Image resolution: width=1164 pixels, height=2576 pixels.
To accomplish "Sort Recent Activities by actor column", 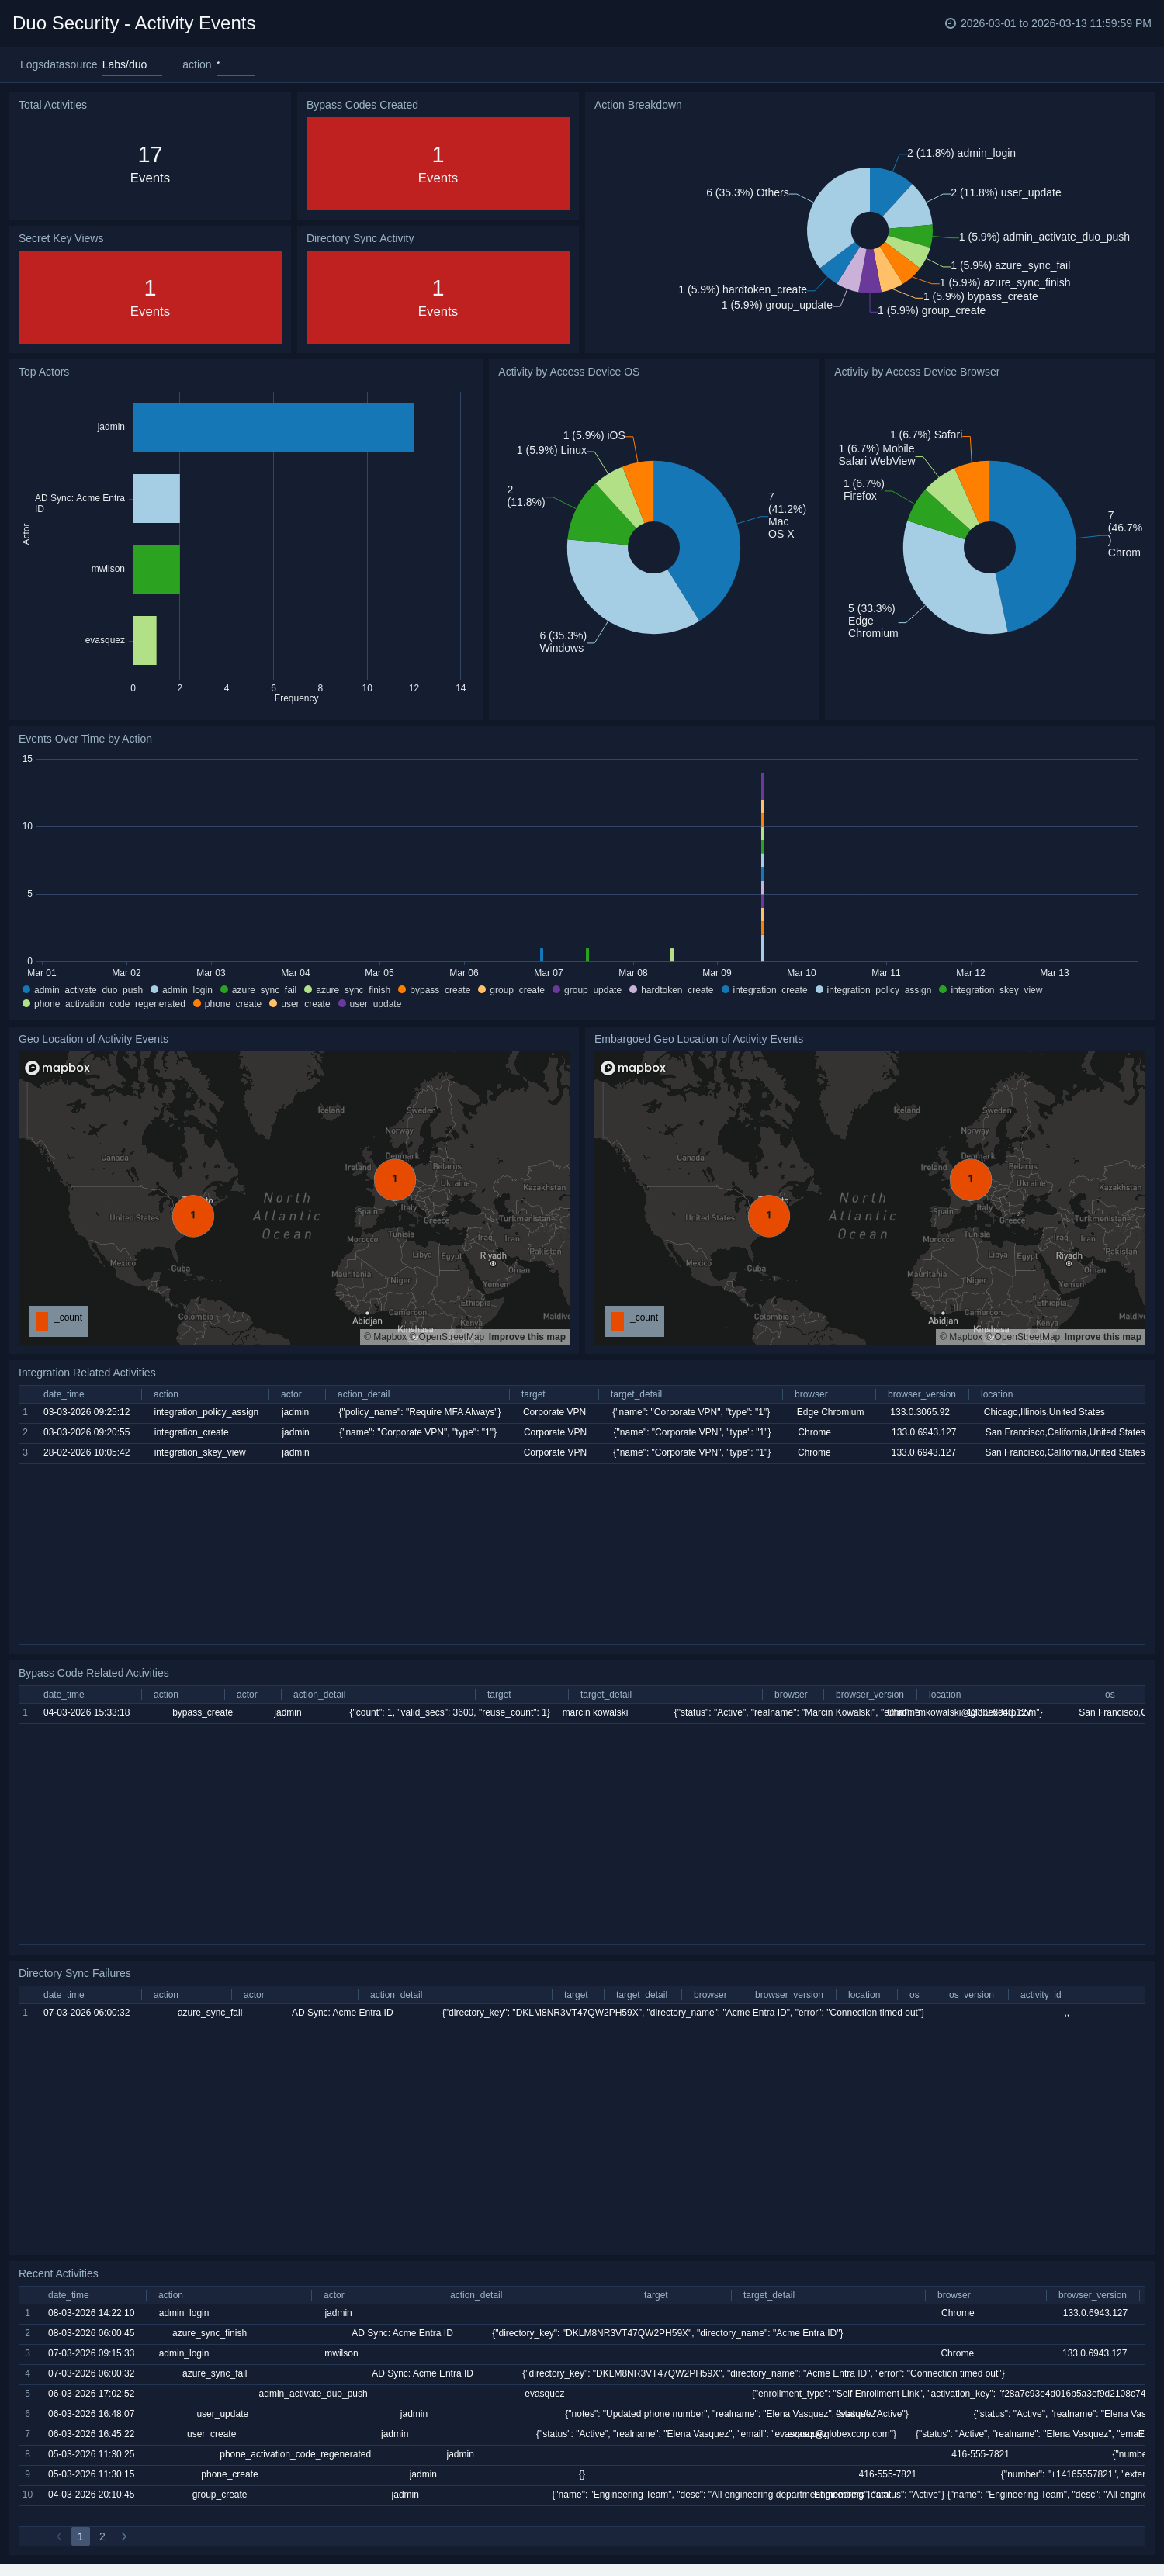I will tap(334, 2295).
